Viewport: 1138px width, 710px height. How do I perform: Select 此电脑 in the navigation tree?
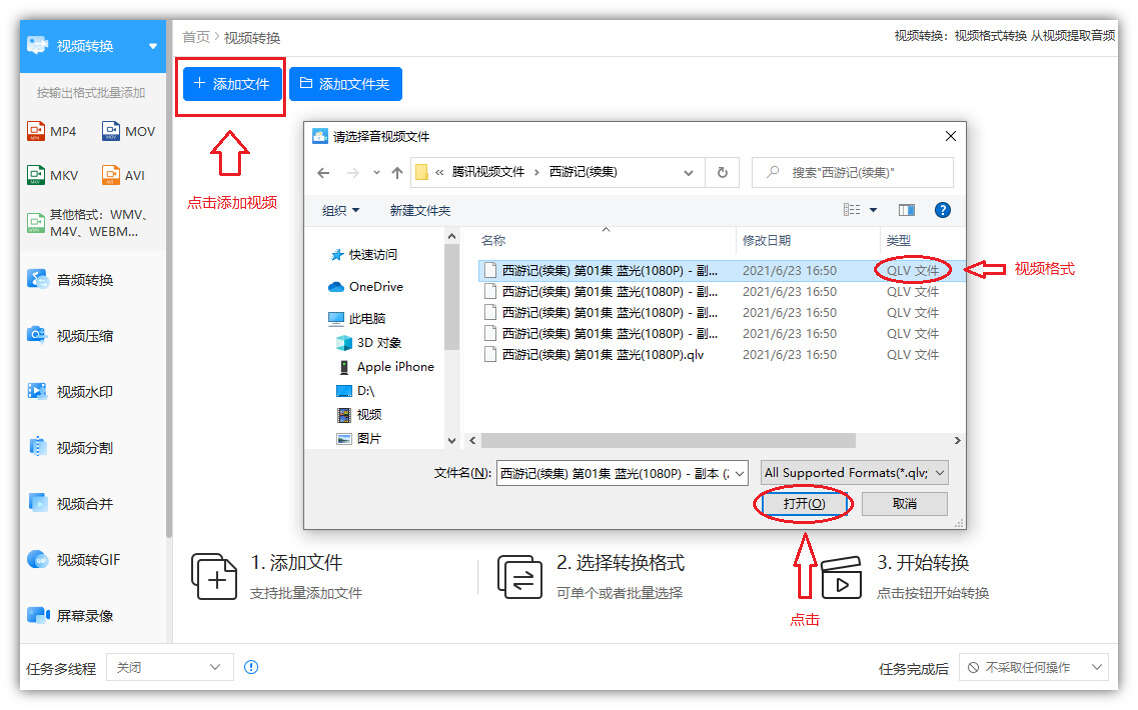coord(356,319)
